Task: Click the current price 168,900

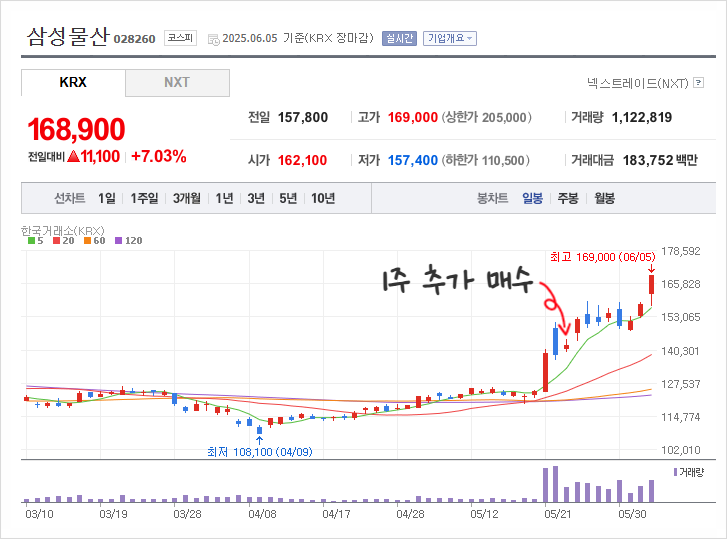Action: click(77, 129)
